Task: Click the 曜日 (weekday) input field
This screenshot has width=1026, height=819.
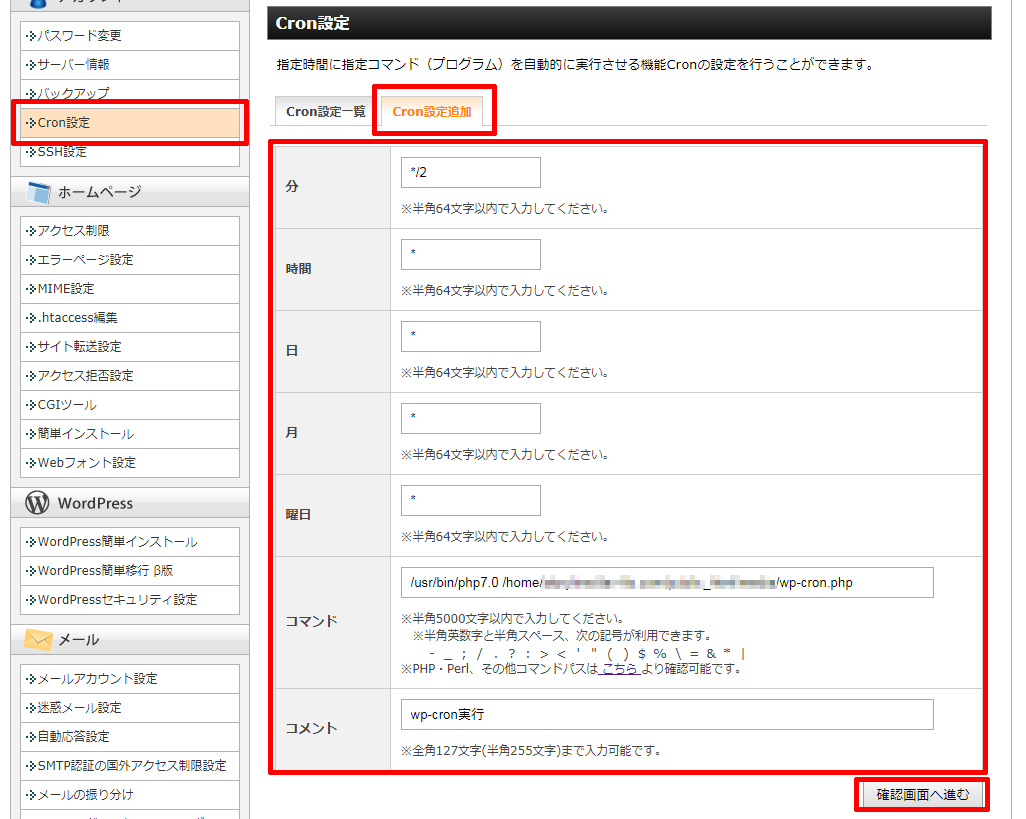Action: pos(470,500)
